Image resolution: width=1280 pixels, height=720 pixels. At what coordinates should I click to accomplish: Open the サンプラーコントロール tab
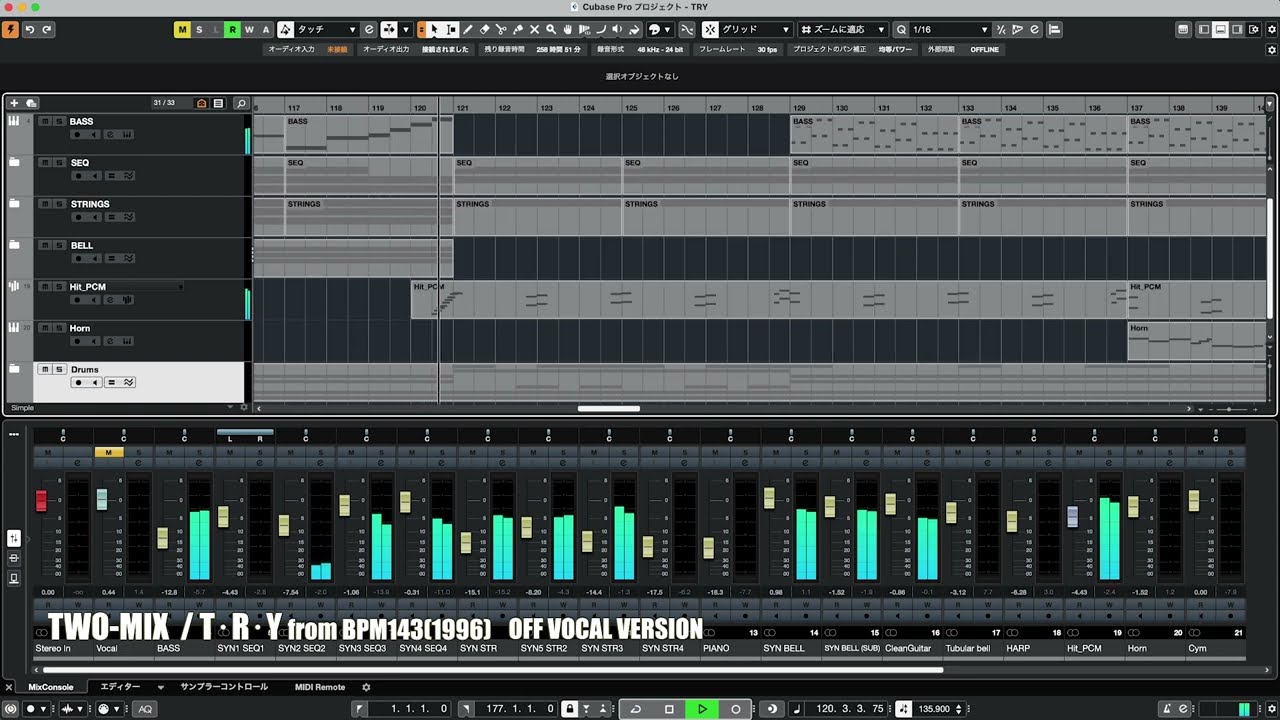[224, 687]
